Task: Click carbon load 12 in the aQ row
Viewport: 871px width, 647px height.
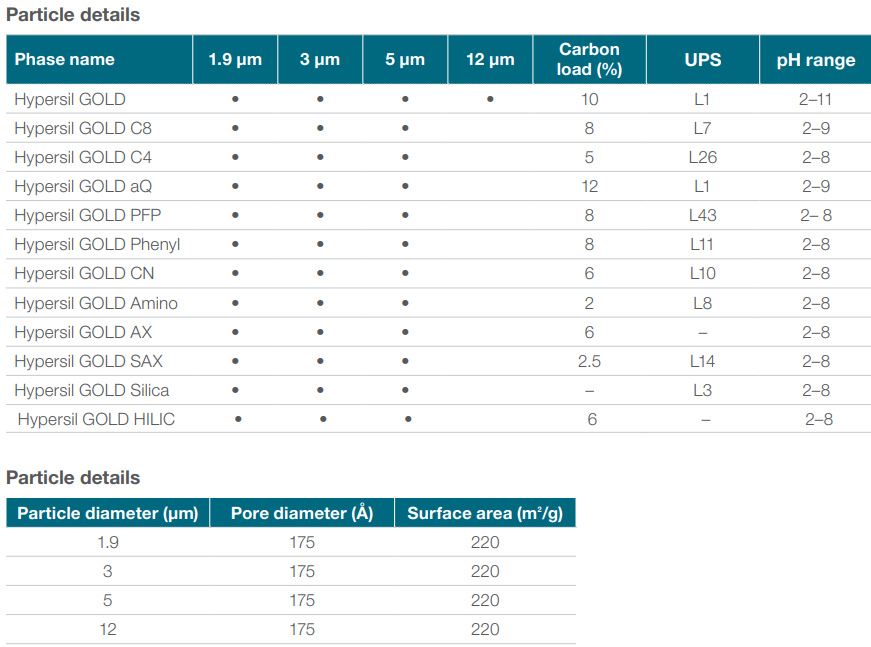Action: (x=589, y=186)
